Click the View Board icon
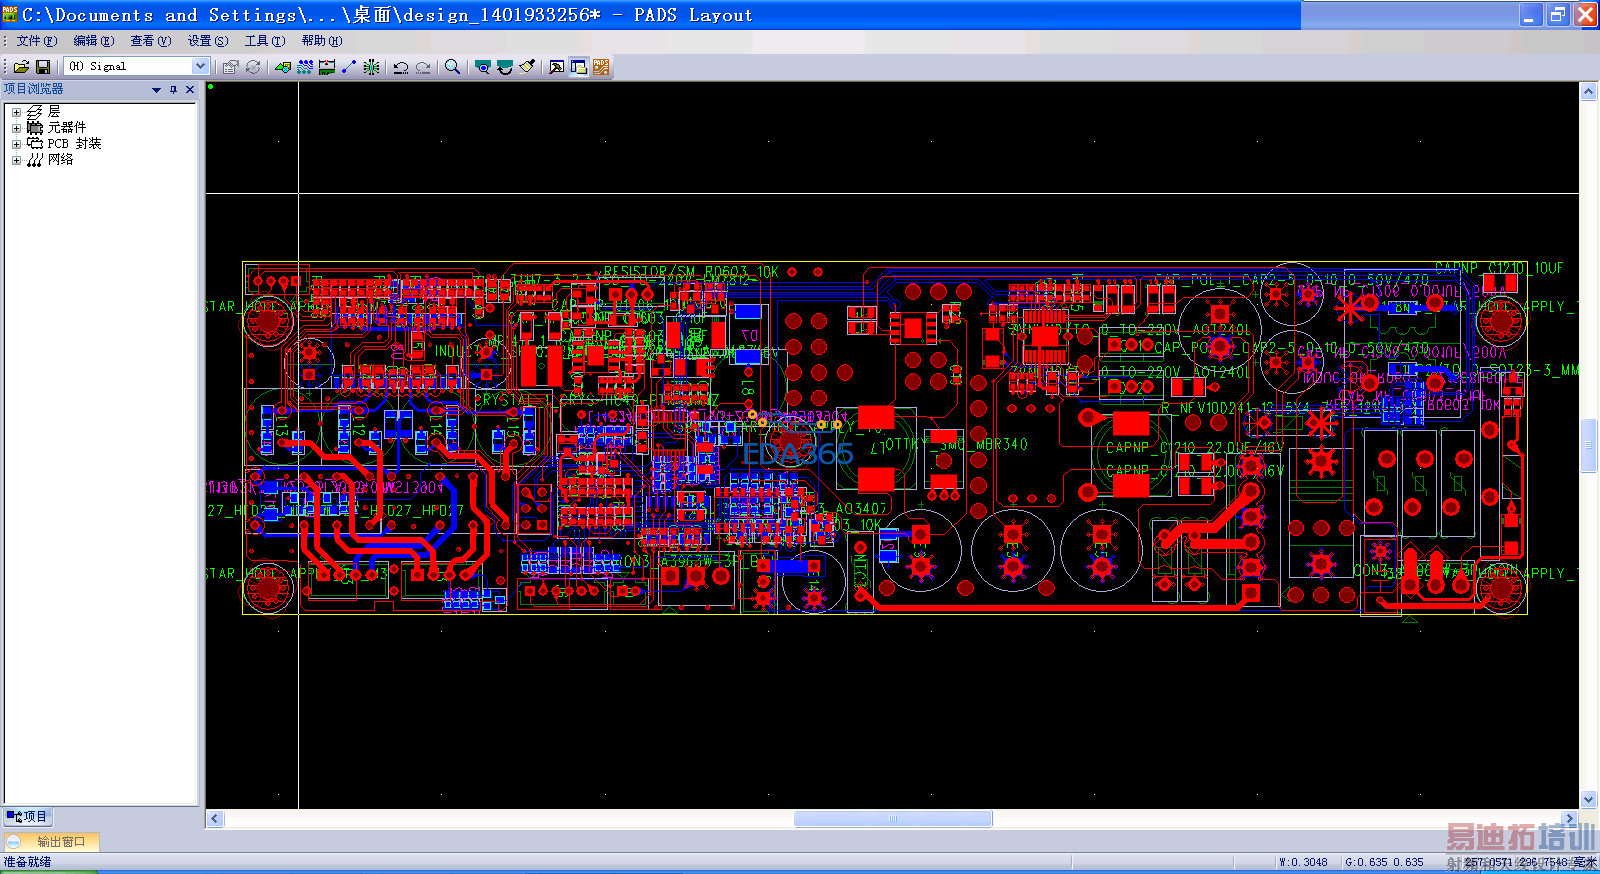The height and width of the screenshot is (874, 1600). (483, 67)
